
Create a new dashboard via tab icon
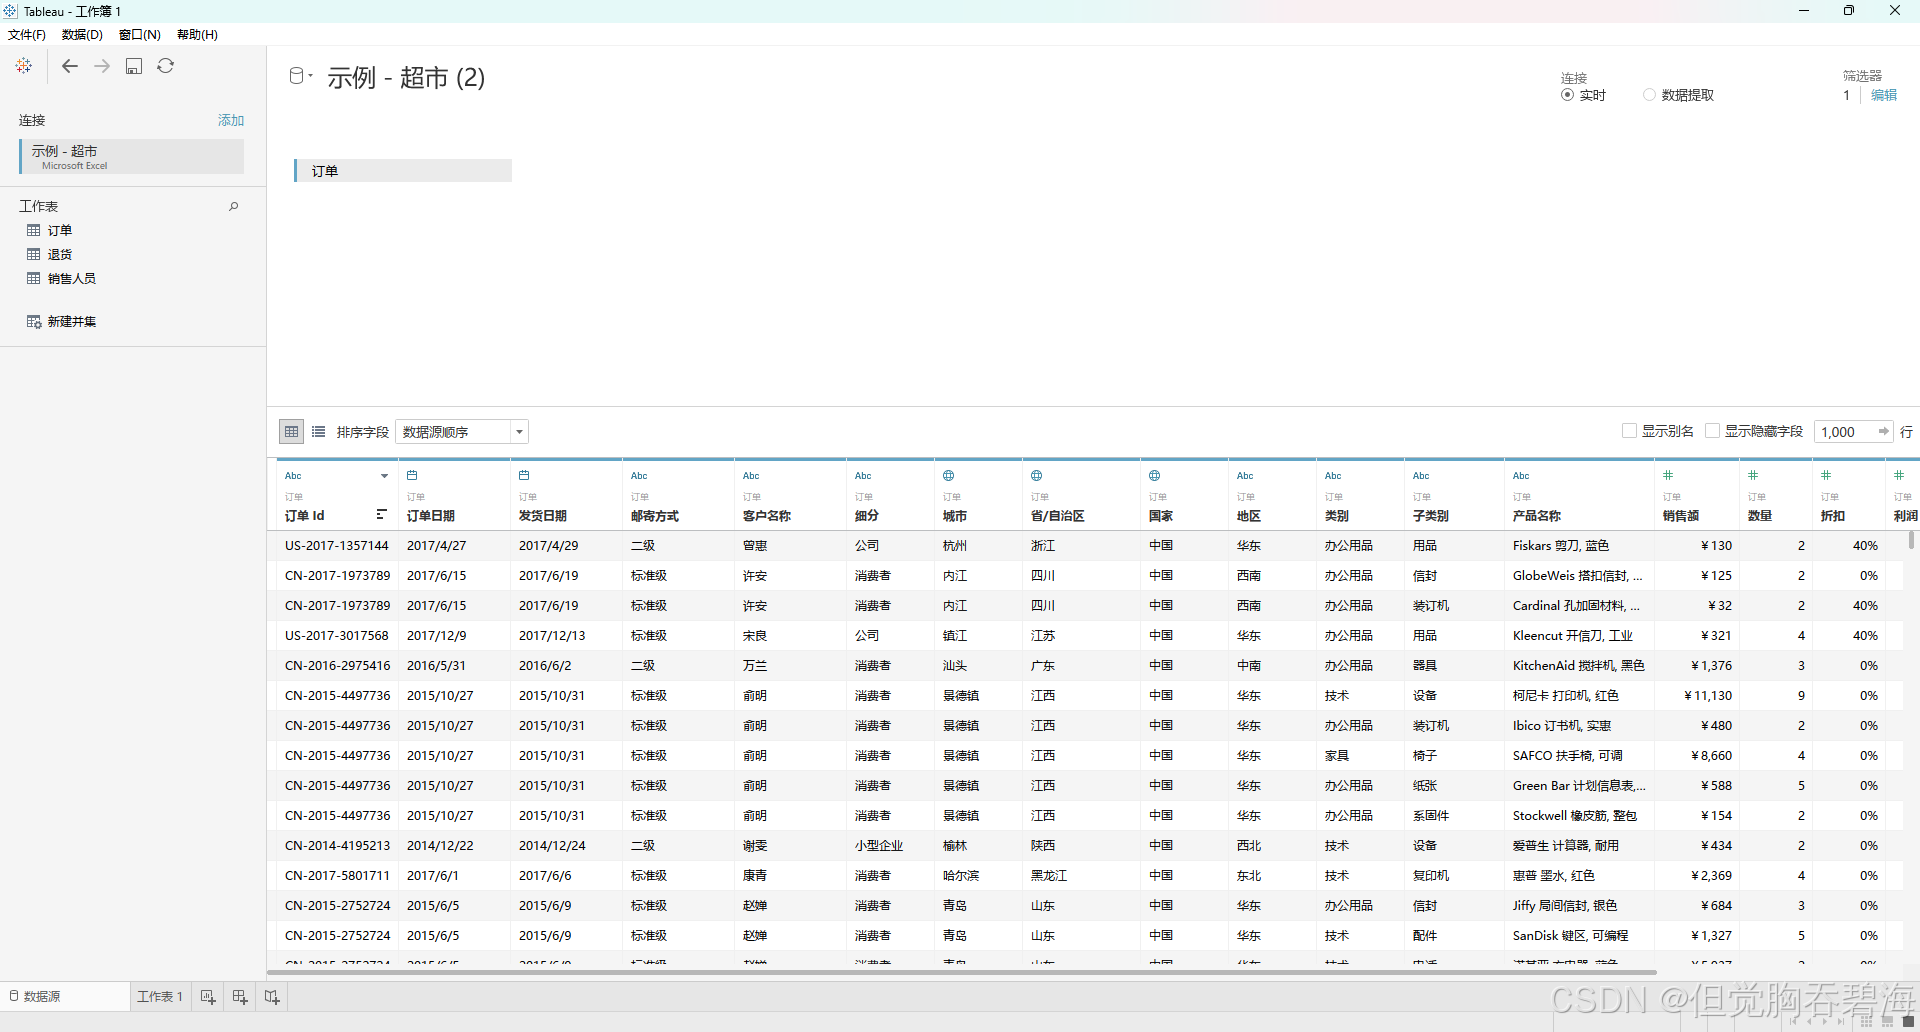click(240, 996)
